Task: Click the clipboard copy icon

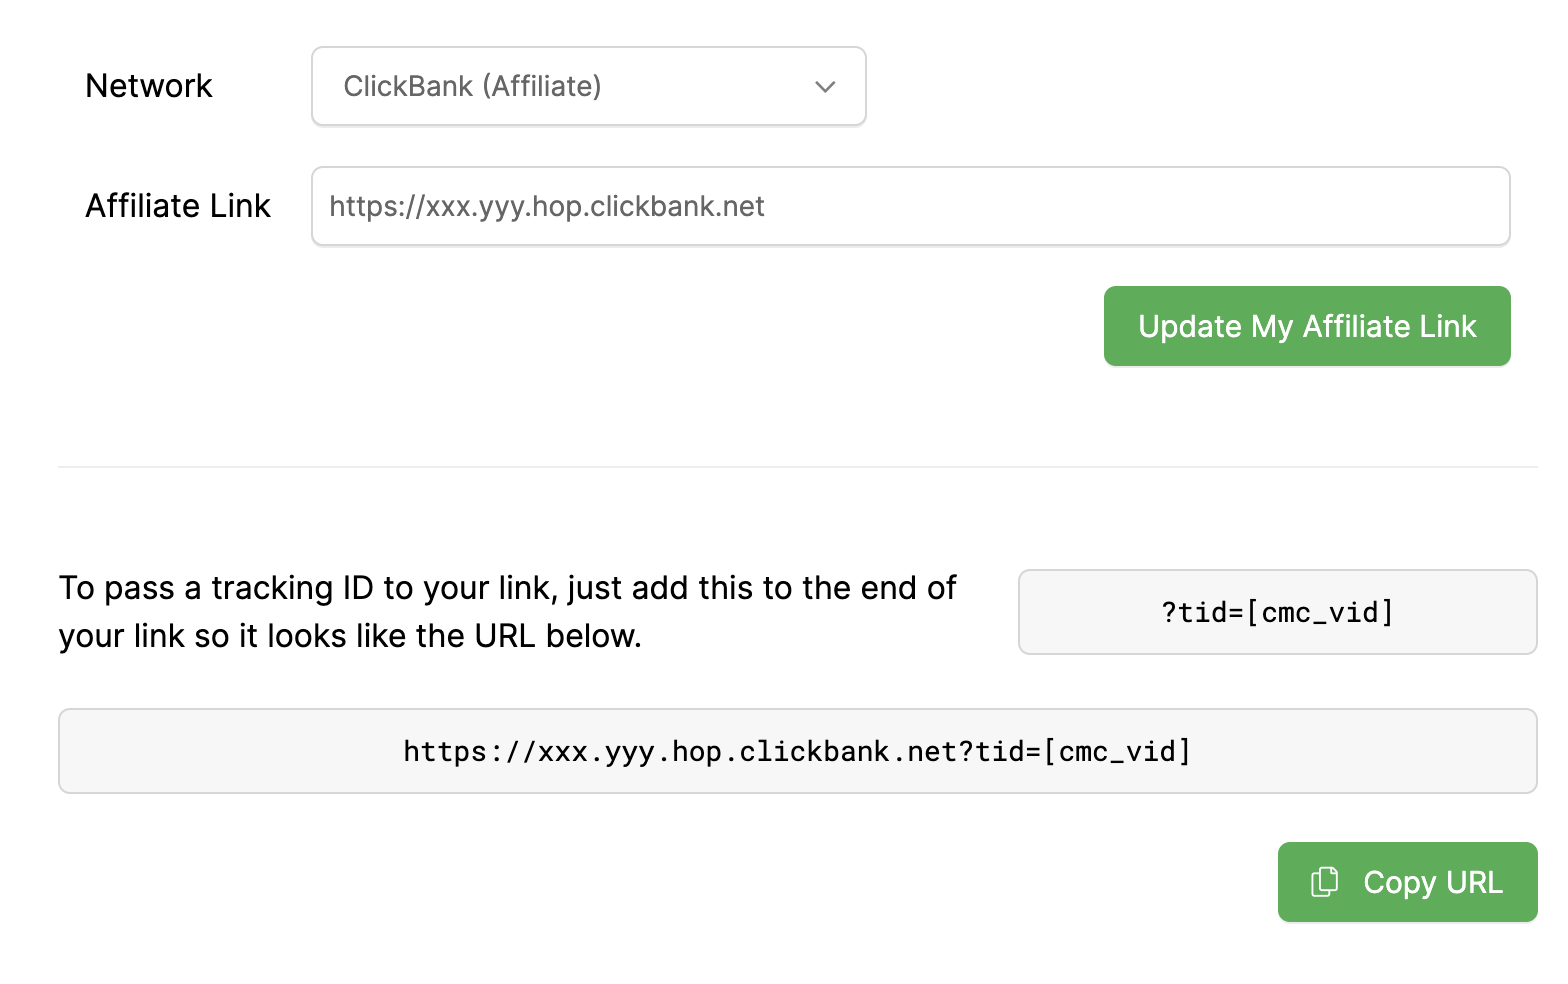Action: [1324, 882]
